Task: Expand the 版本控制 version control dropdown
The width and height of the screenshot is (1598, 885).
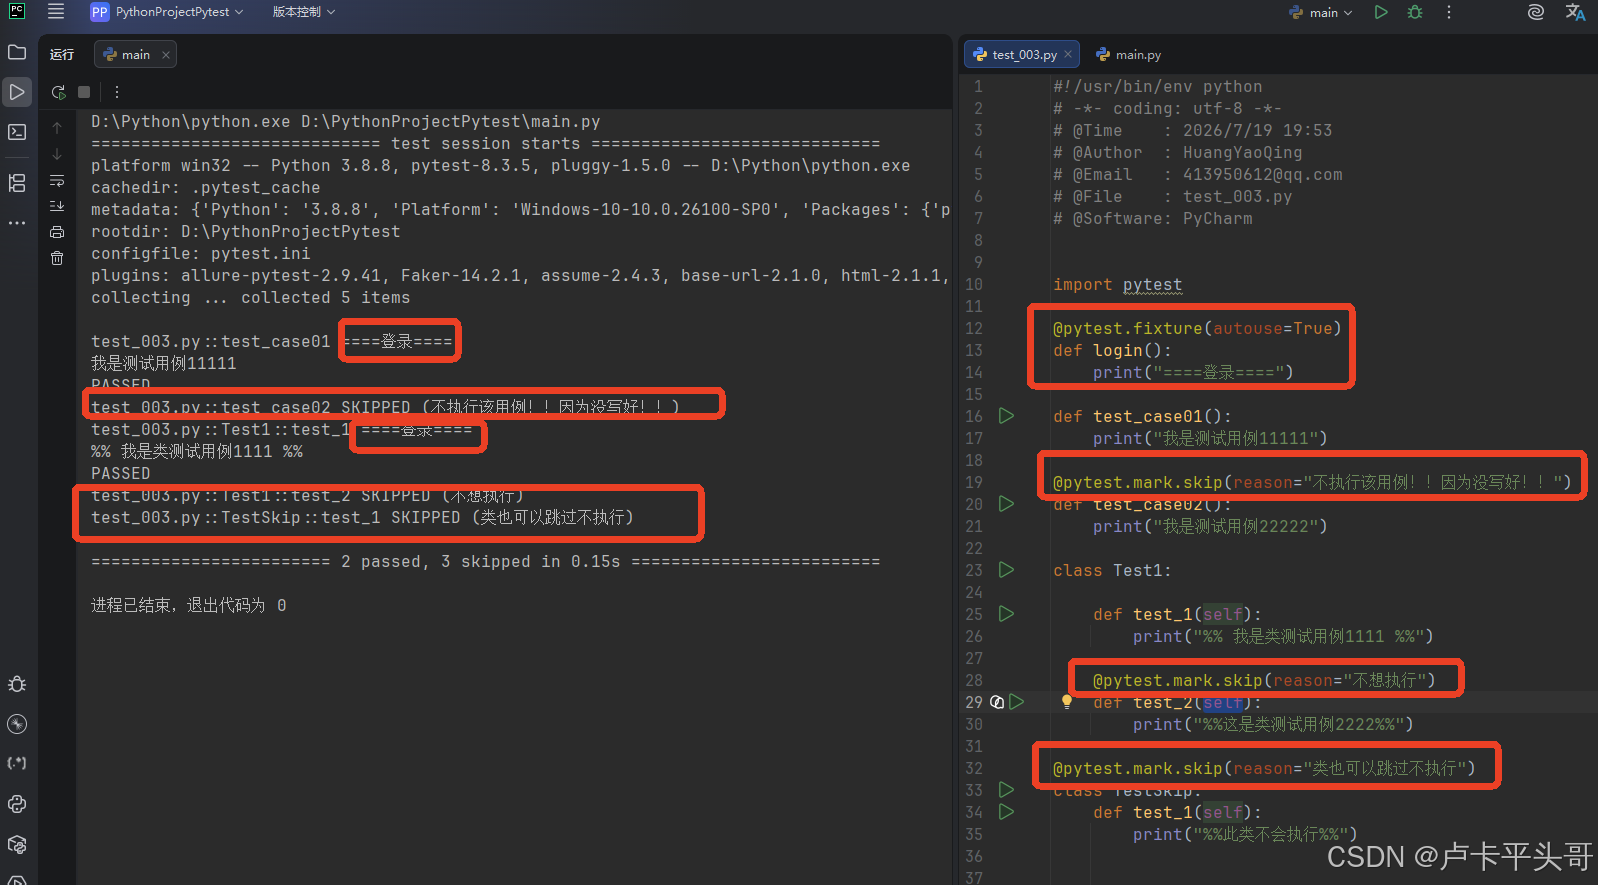Action: click(303, 12)
